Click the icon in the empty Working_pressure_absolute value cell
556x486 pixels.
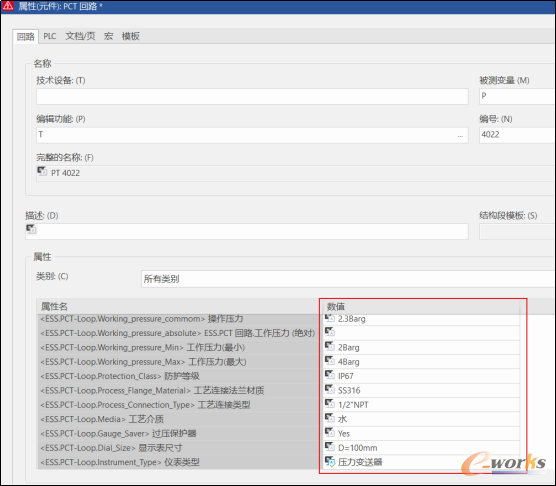tap(330, 332)
